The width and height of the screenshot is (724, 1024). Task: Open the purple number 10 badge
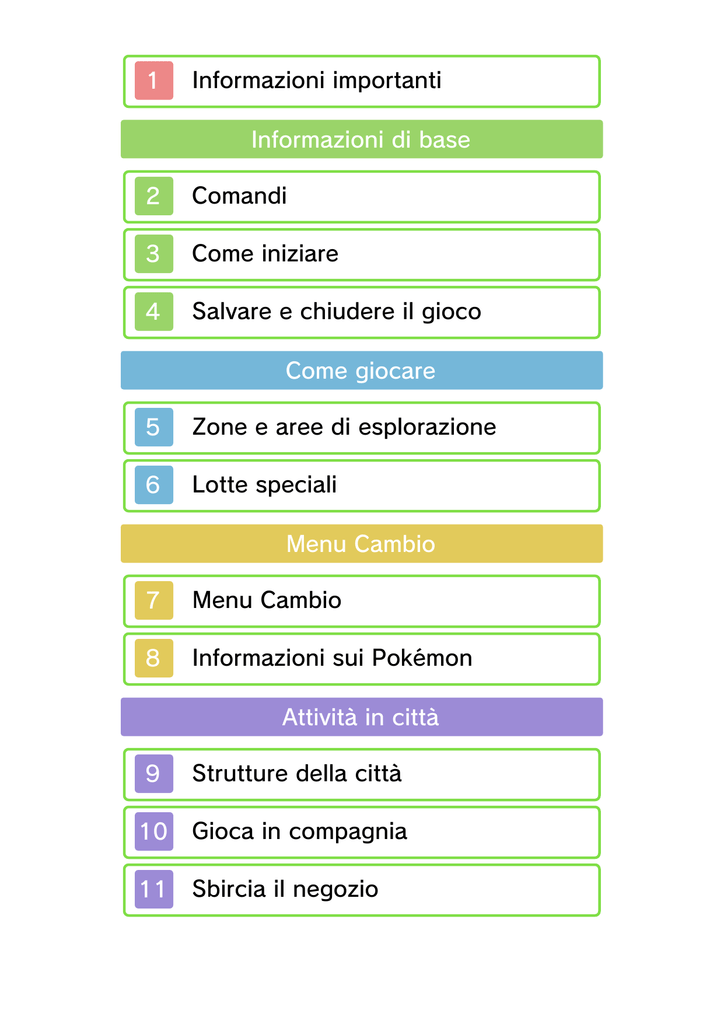pos(153,831)
